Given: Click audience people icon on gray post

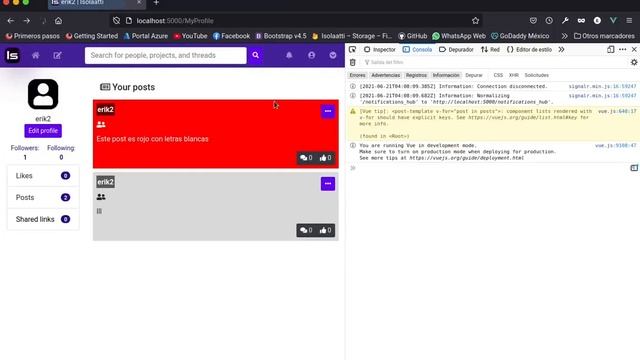Looking at the screenshot, I should tap(101, 197).
